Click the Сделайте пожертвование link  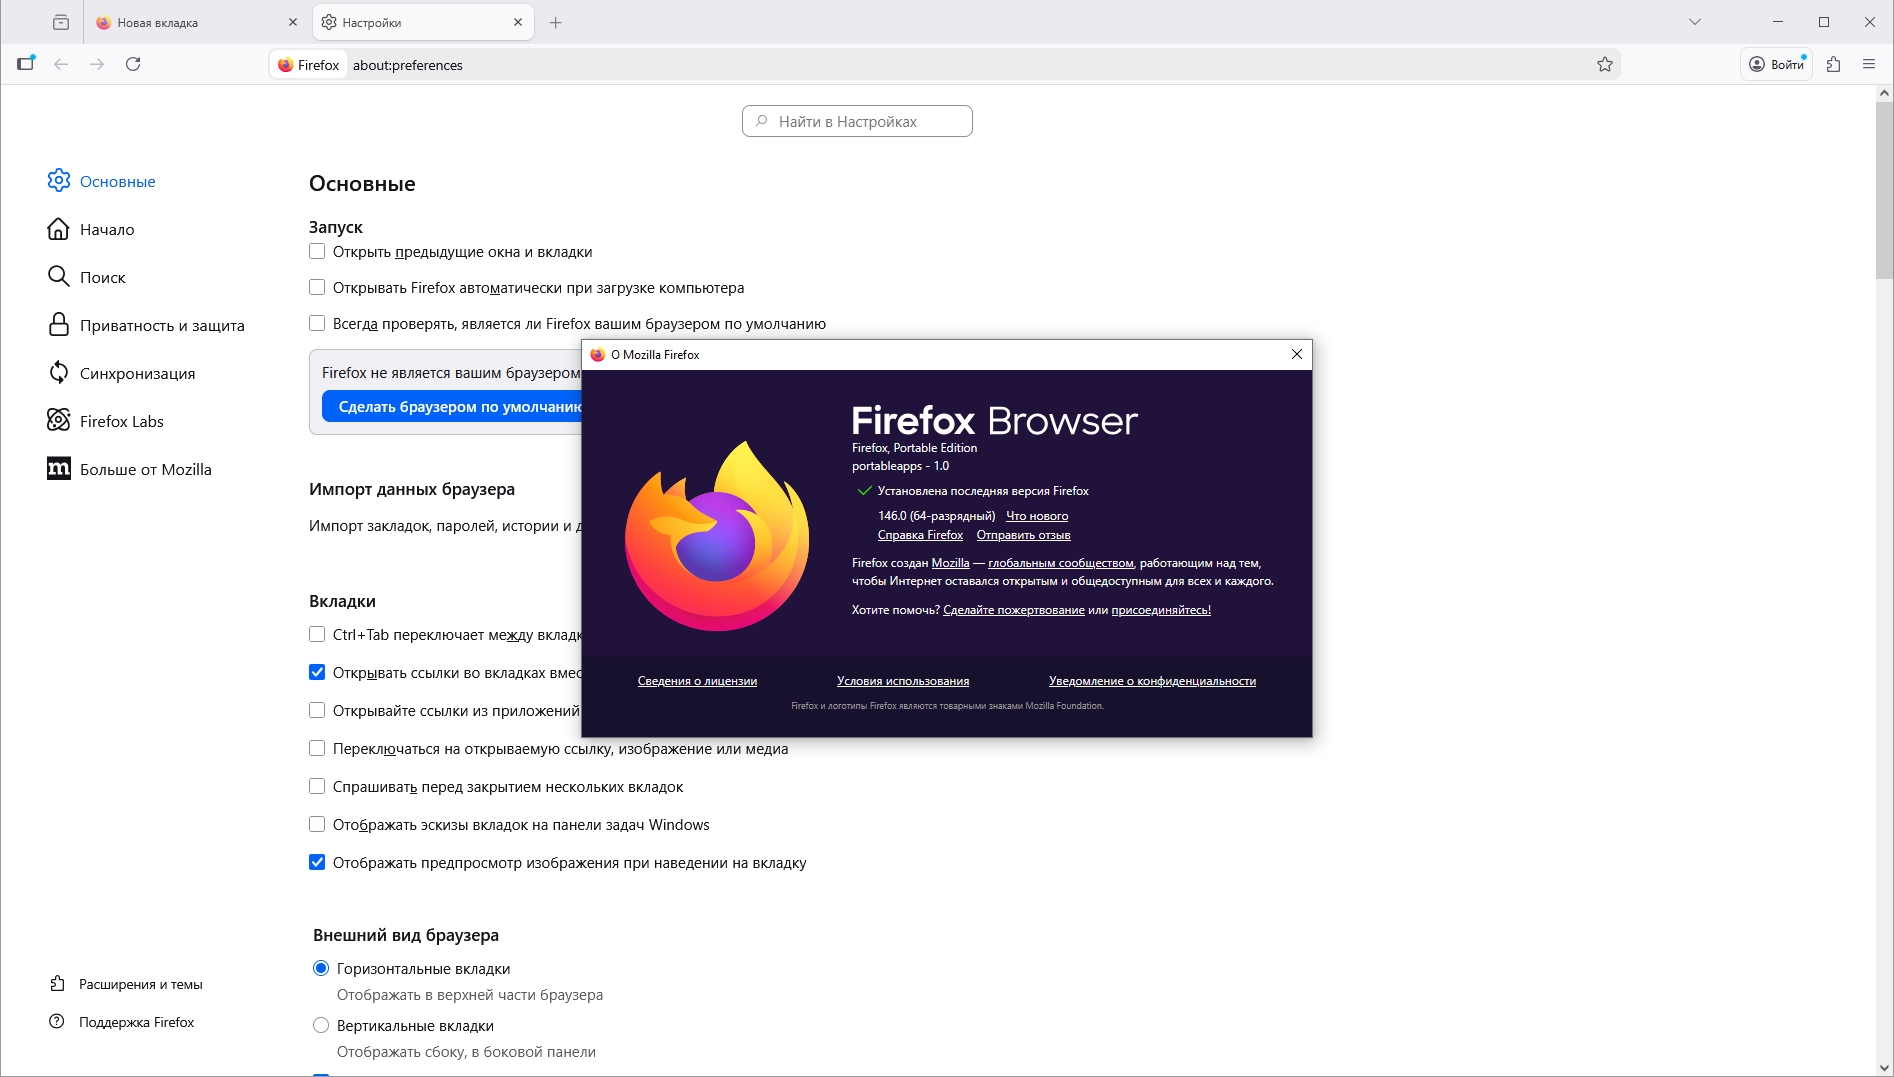1014,610
